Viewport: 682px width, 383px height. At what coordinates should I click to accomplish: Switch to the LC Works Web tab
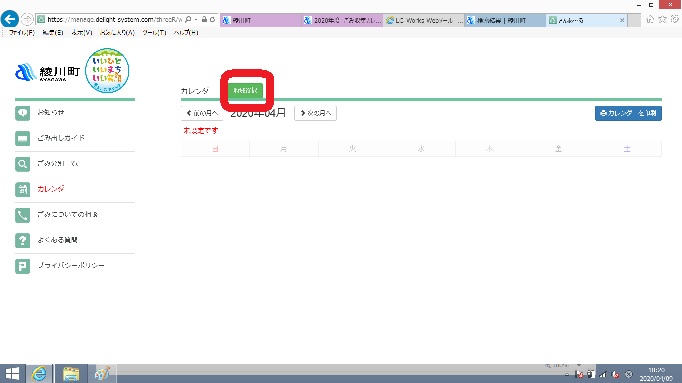coord(424,20)
